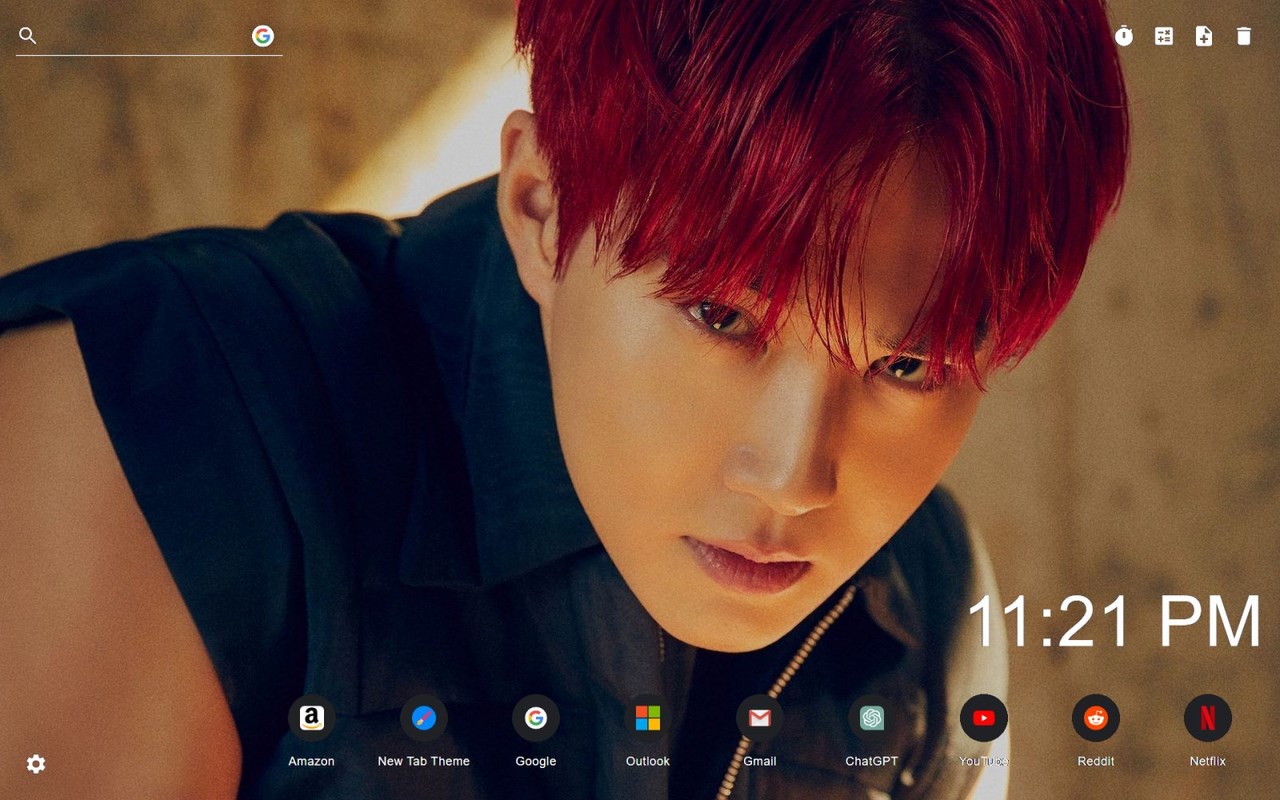Screen dimensions: 1280x800
Task: Click the magnifier search icon
Action: click(28, 36)
